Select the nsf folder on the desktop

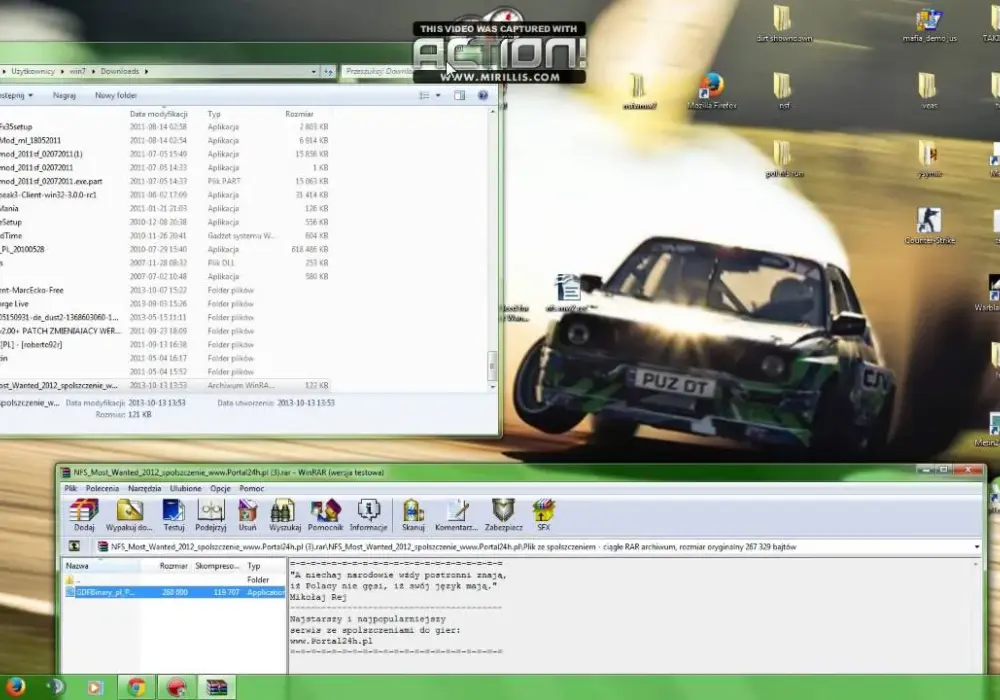[784, 91]
